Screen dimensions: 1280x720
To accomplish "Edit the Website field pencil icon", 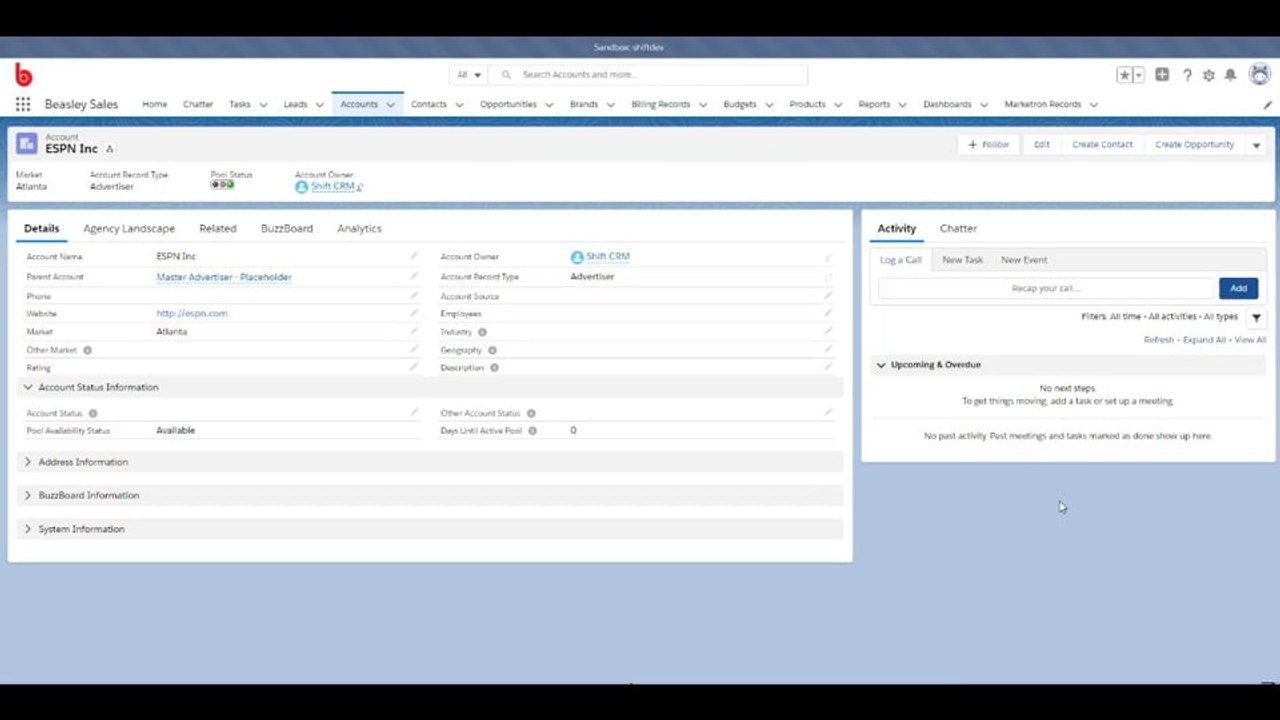I will pyautogui.click(x=414, y=314).
